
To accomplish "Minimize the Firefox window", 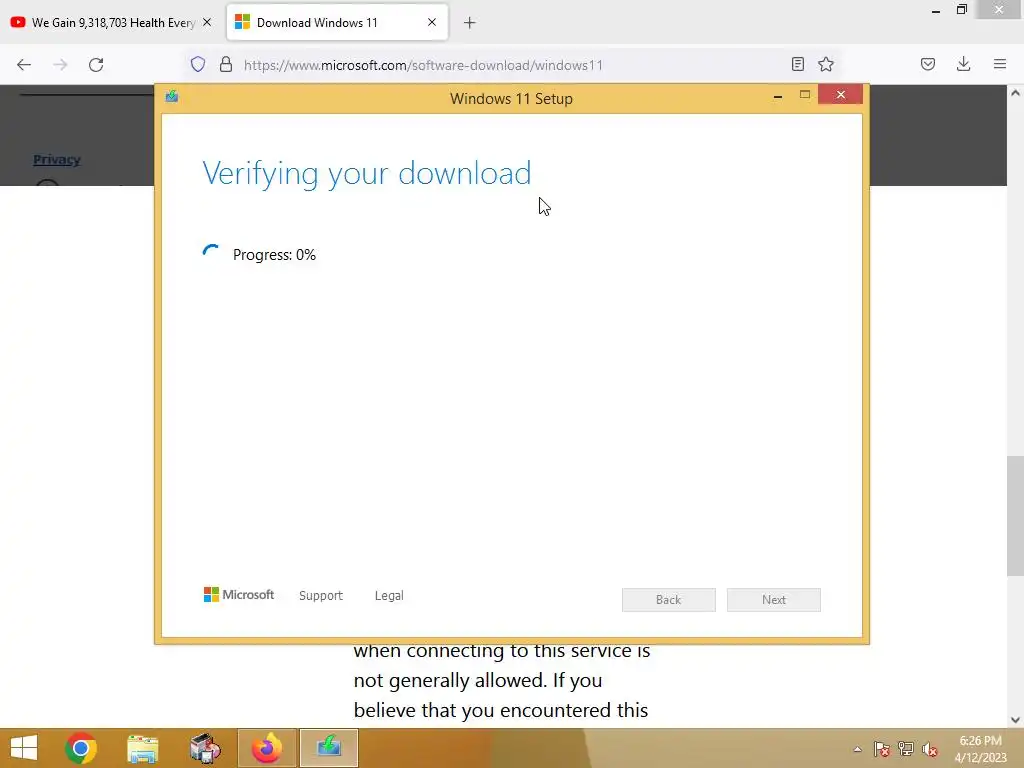I will 936,10.
